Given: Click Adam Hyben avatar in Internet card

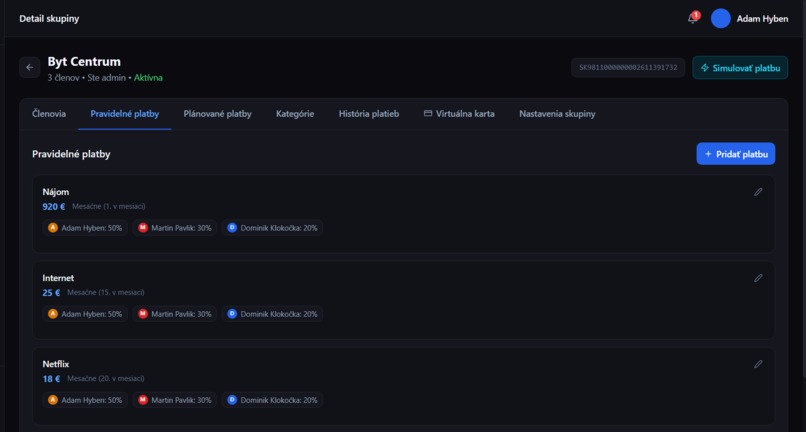Looking at the screenshot, I should [x=52, y=314].
